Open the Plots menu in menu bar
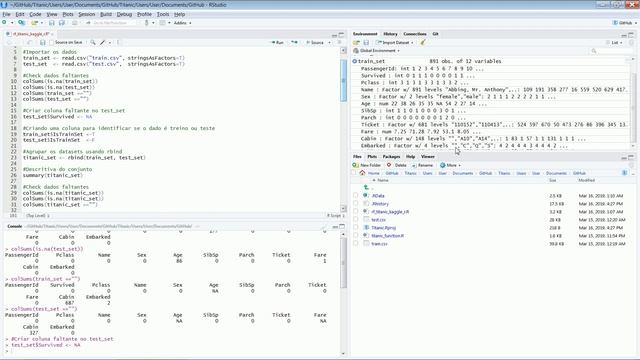This screenshot has width=640, height=360. [x=68, y=14]
